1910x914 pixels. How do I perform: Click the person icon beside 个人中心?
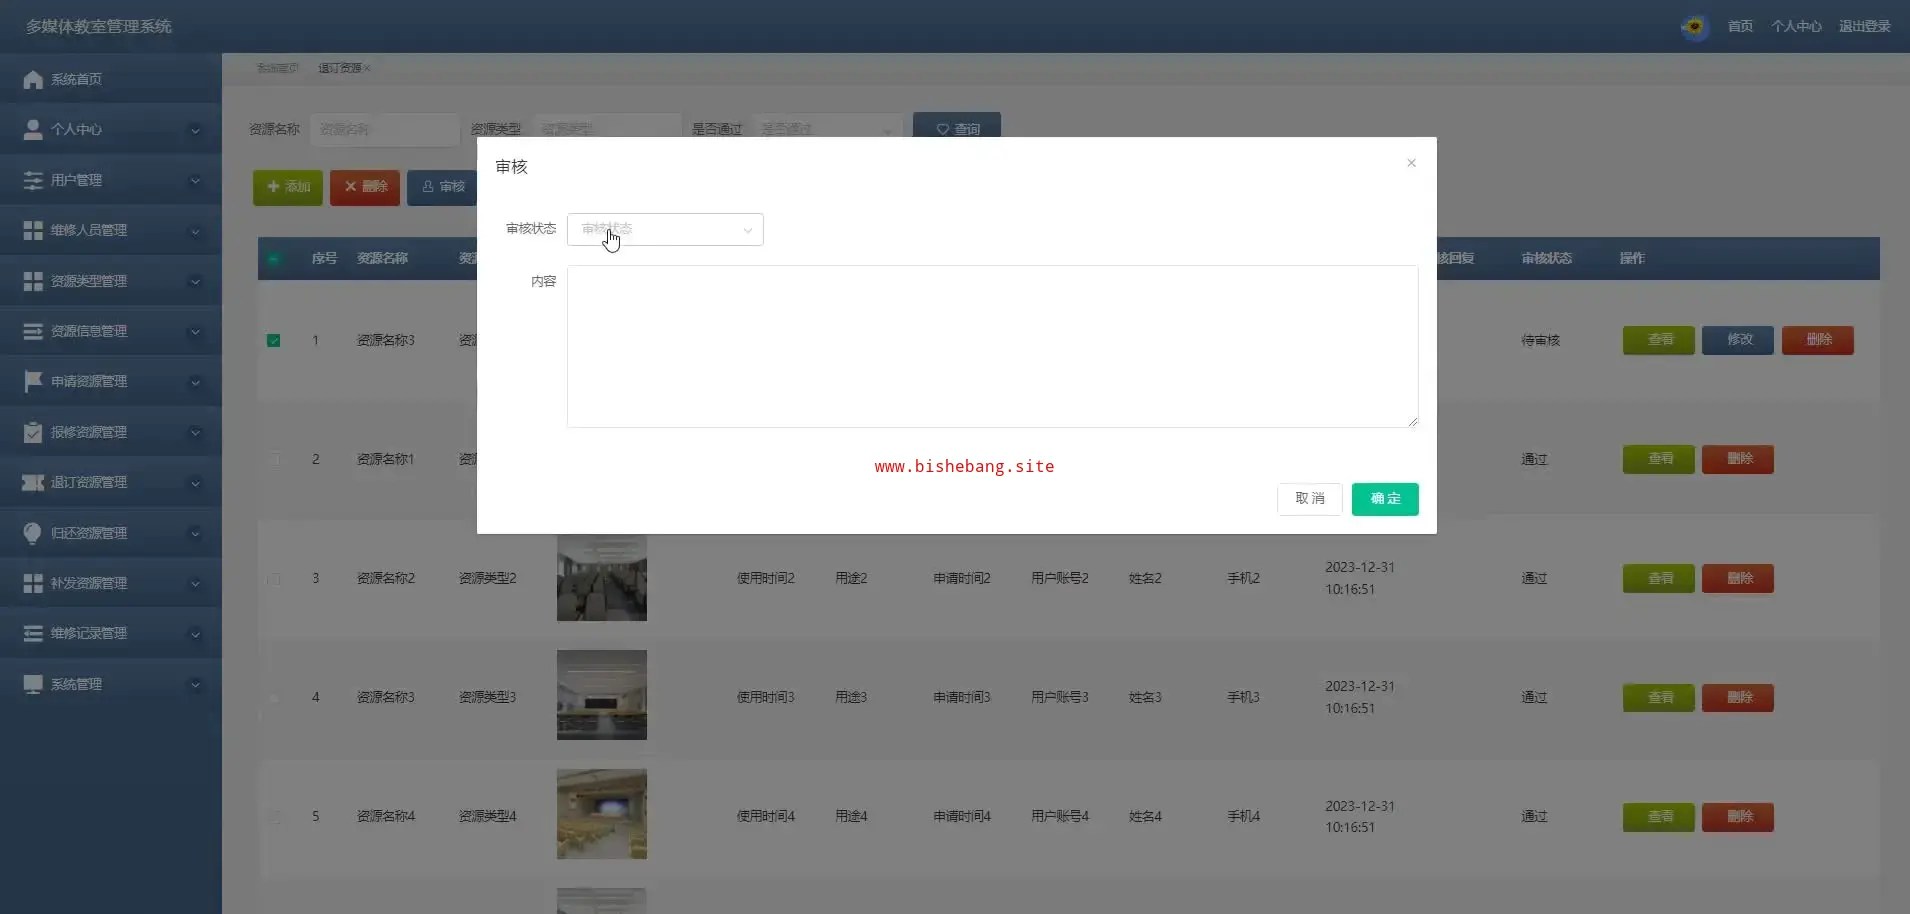[x=33, y=130]
